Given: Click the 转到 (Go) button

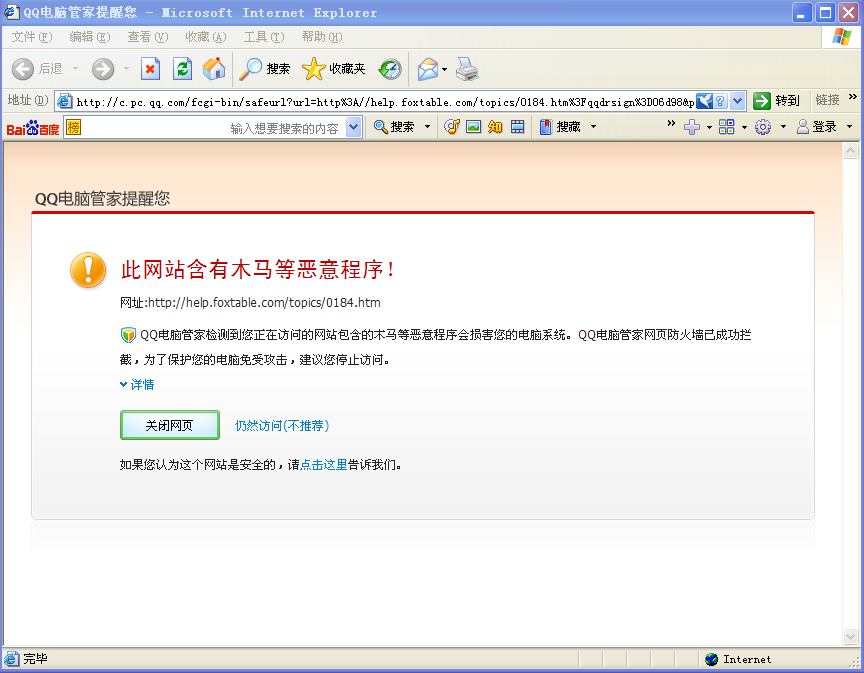Looking at the screenshot, I should pos(776,101).
